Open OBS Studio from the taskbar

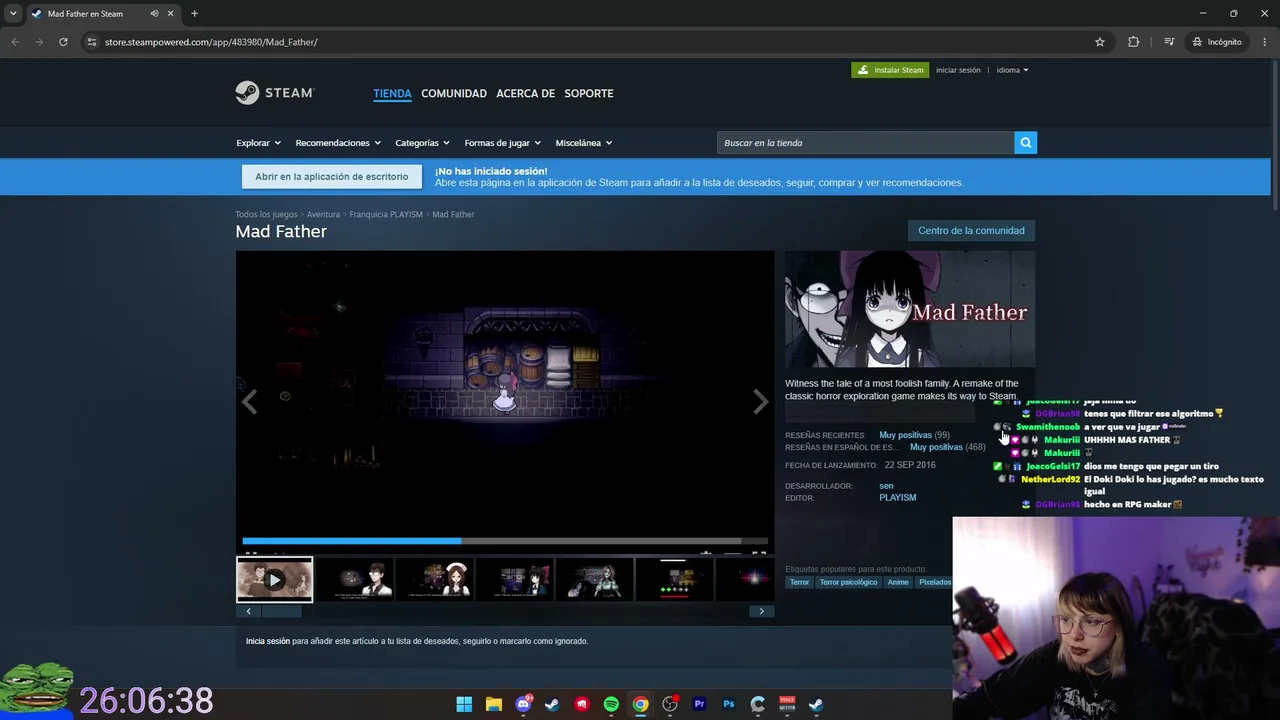pos(670,704)
